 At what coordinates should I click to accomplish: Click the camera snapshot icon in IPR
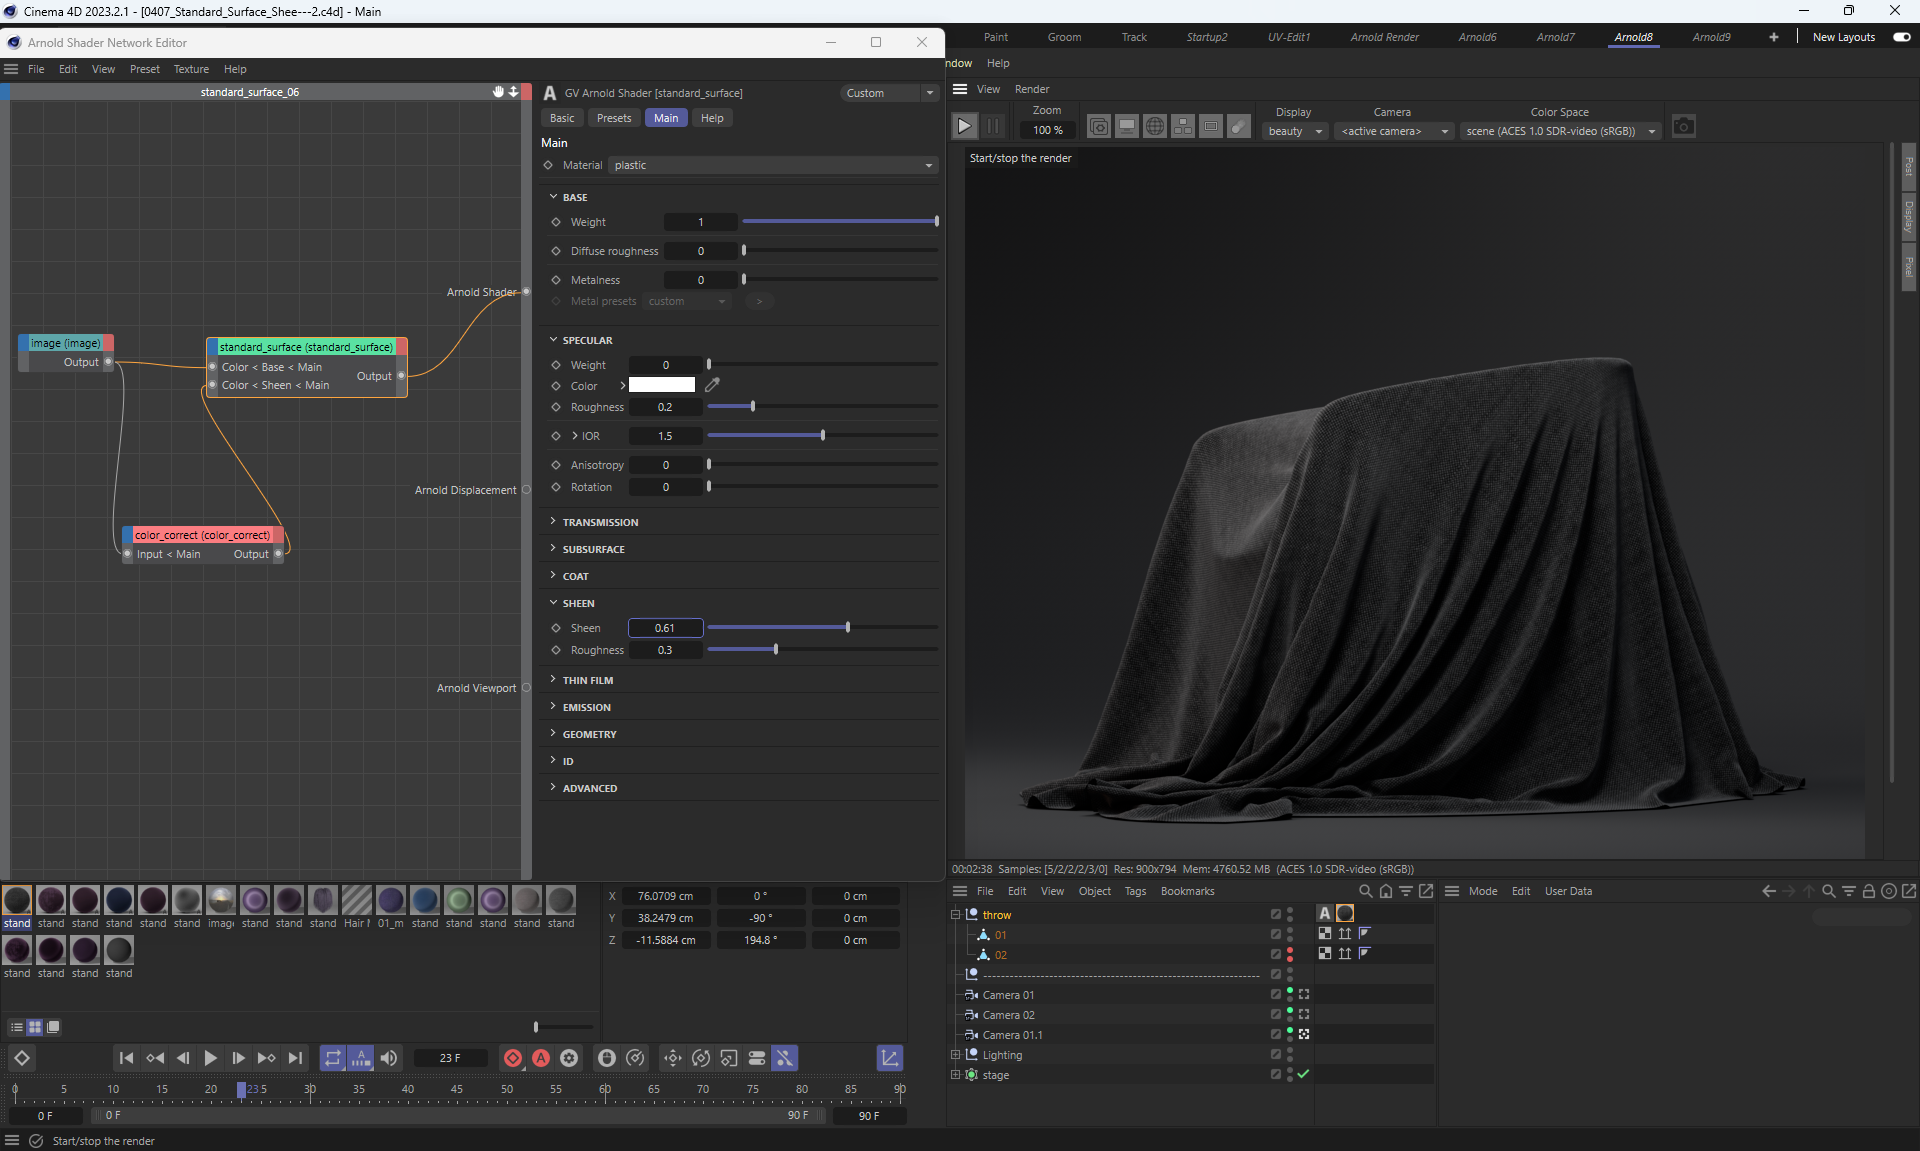[1684, 127]
